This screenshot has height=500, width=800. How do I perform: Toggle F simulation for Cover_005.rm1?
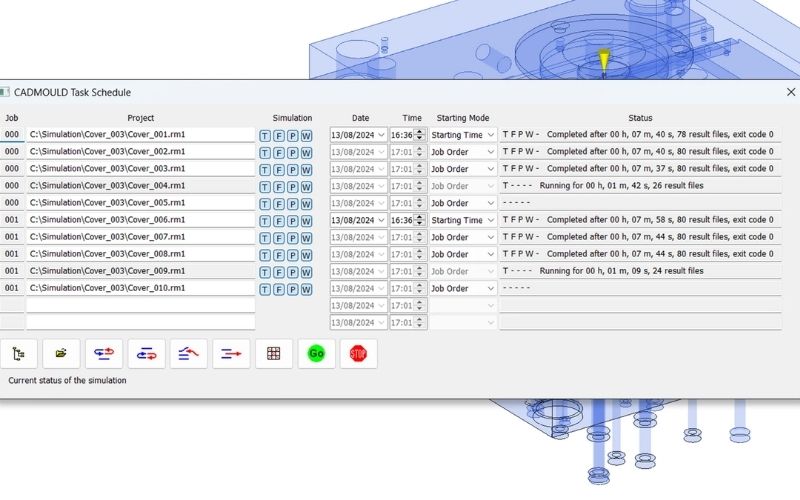pyautogui.click(x=279, y=204)
